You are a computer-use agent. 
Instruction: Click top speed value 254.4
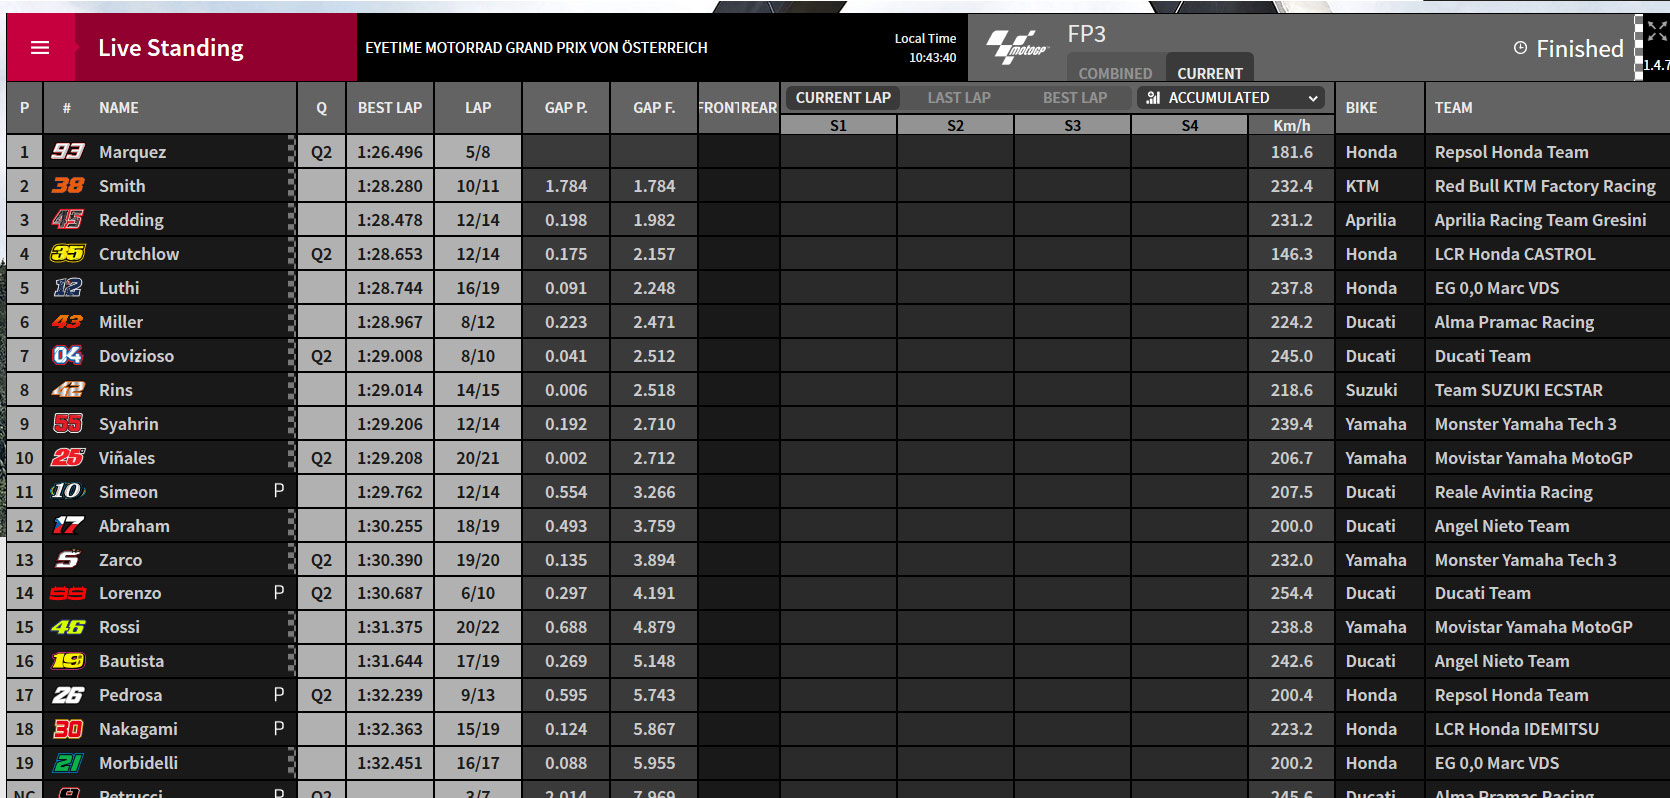pyautogui.click(x=1292, y=593)
